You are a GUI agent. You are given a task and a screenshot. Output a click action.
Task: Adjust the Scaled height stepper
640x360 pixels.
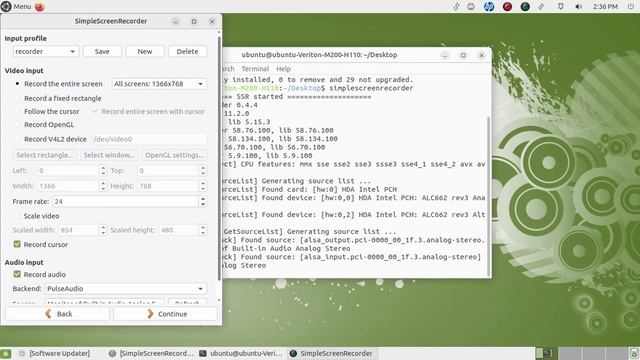click(203, 230)
